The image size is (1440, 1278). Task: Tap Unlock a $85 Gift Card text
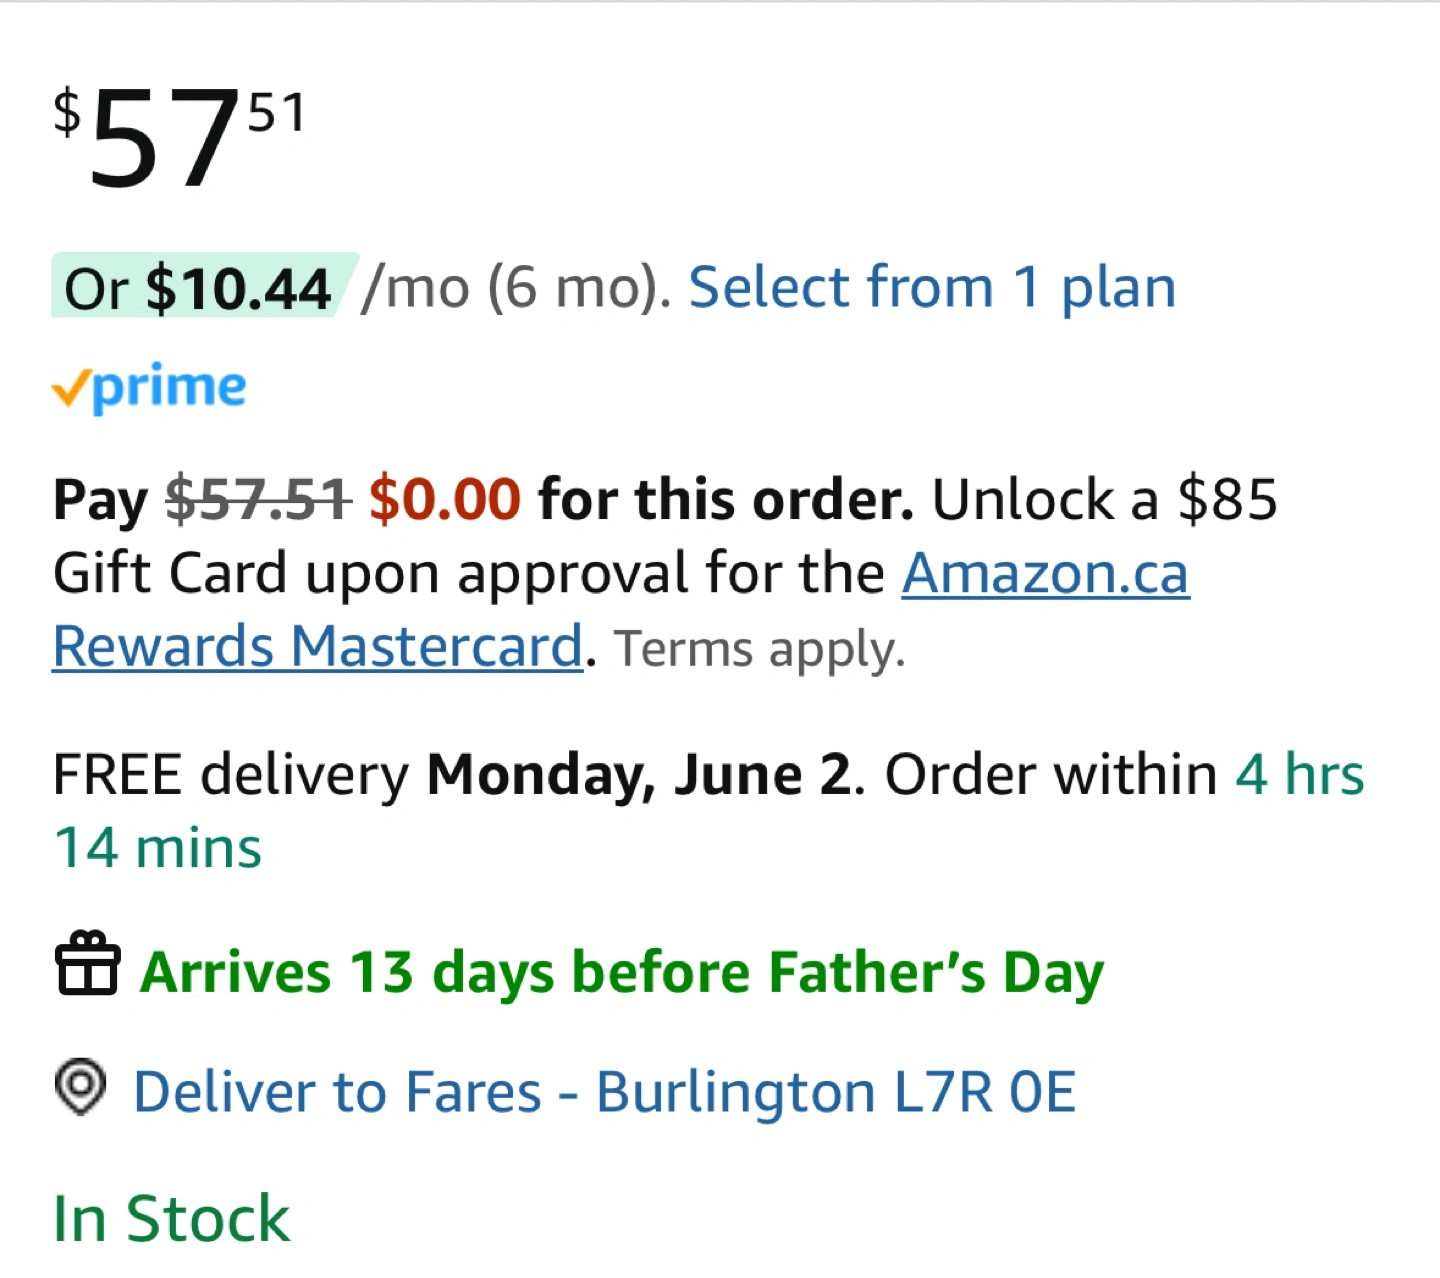click(665, 537)
